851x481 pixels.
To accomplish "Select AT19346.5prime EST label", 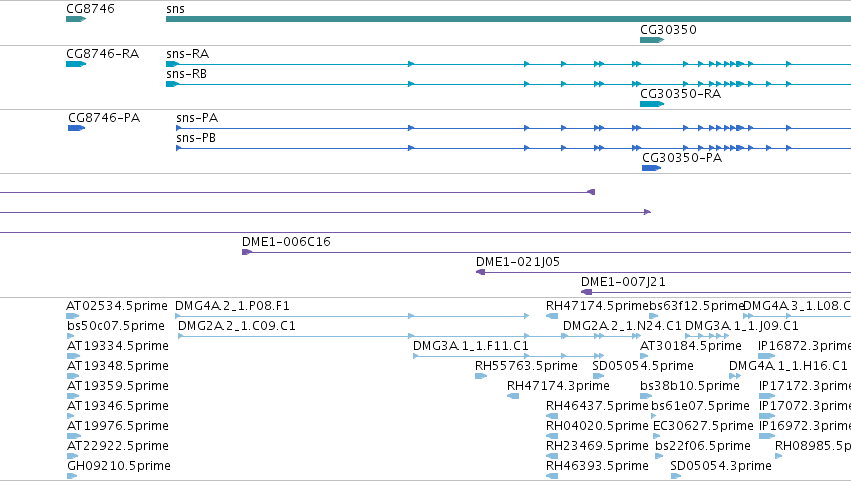I will click(118, 406).
